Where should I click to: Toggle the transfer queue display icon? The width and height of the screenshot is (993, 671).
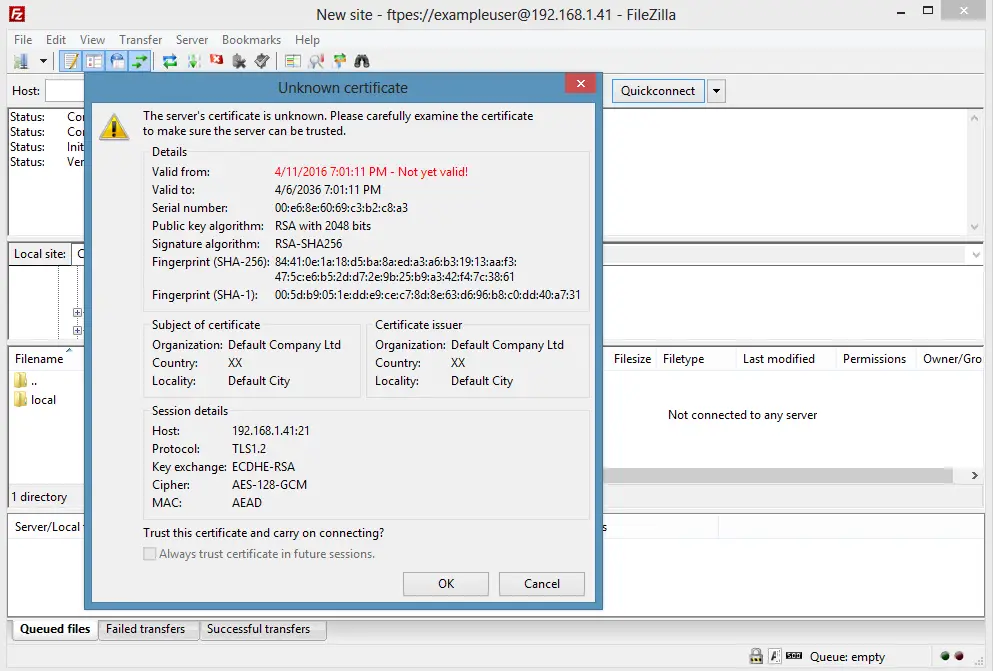pyautogui.click(x=139, y=61)
